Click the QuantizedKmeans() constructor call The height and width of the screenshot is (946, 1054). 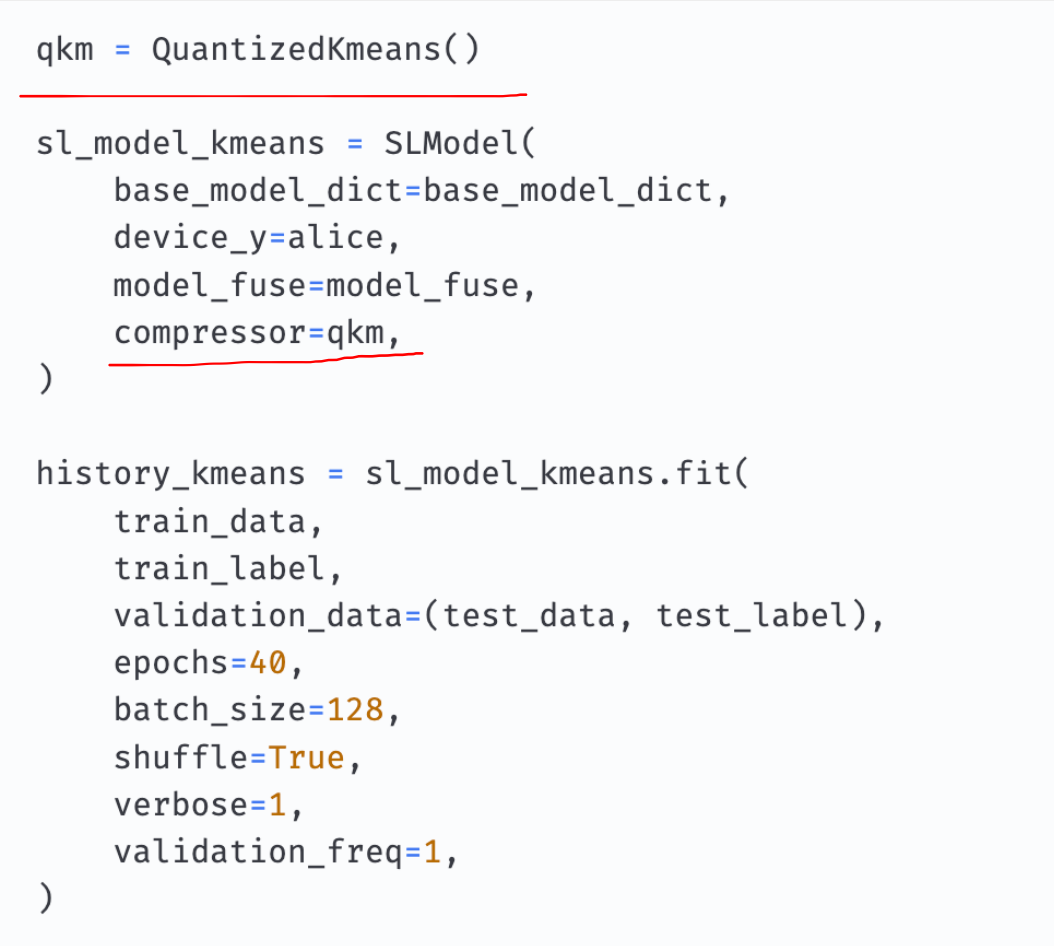click(315, 50)
